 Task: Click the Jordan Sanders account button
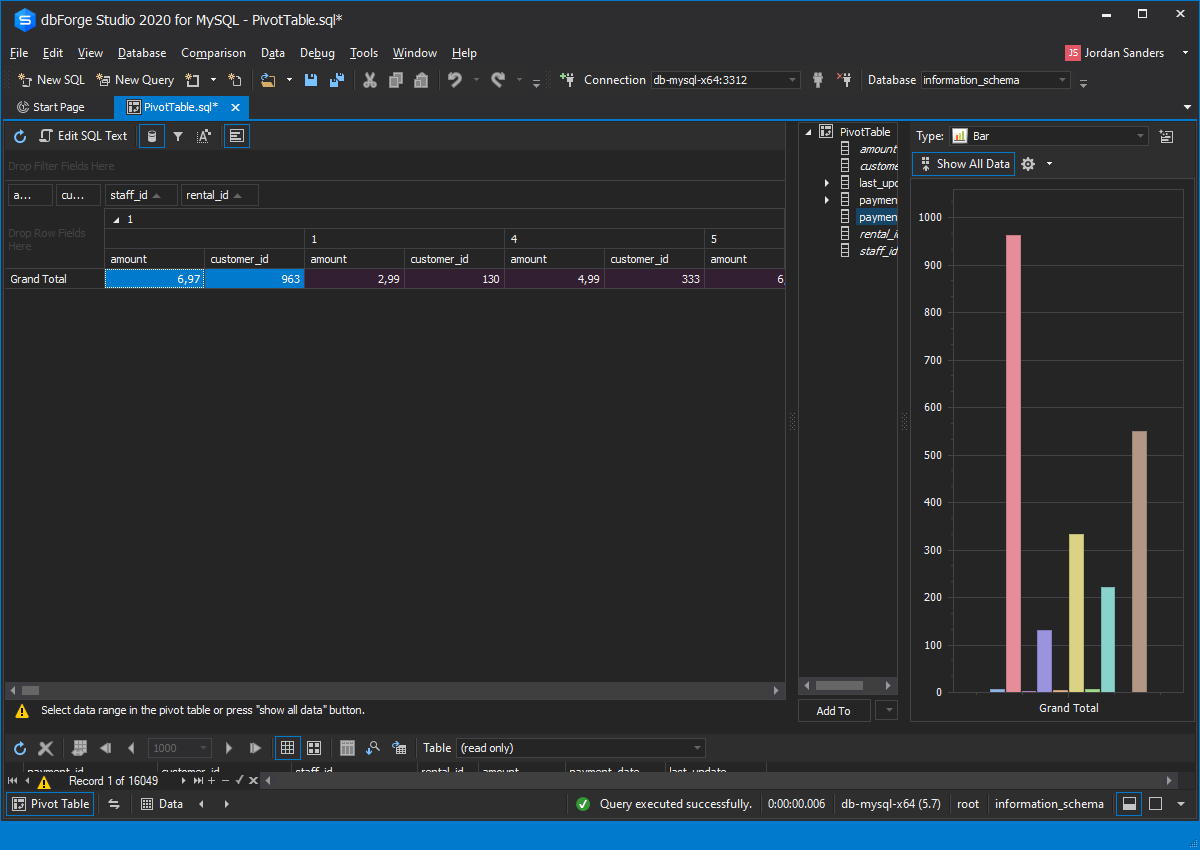[x=1115, y=53]
